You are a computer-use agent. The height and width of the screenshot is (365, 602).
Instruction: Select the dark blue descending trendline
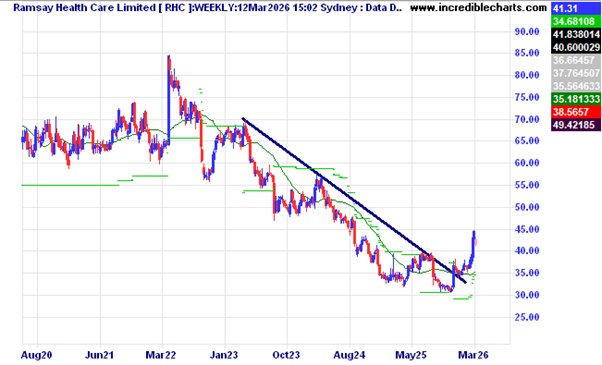(x=354, y=200)
